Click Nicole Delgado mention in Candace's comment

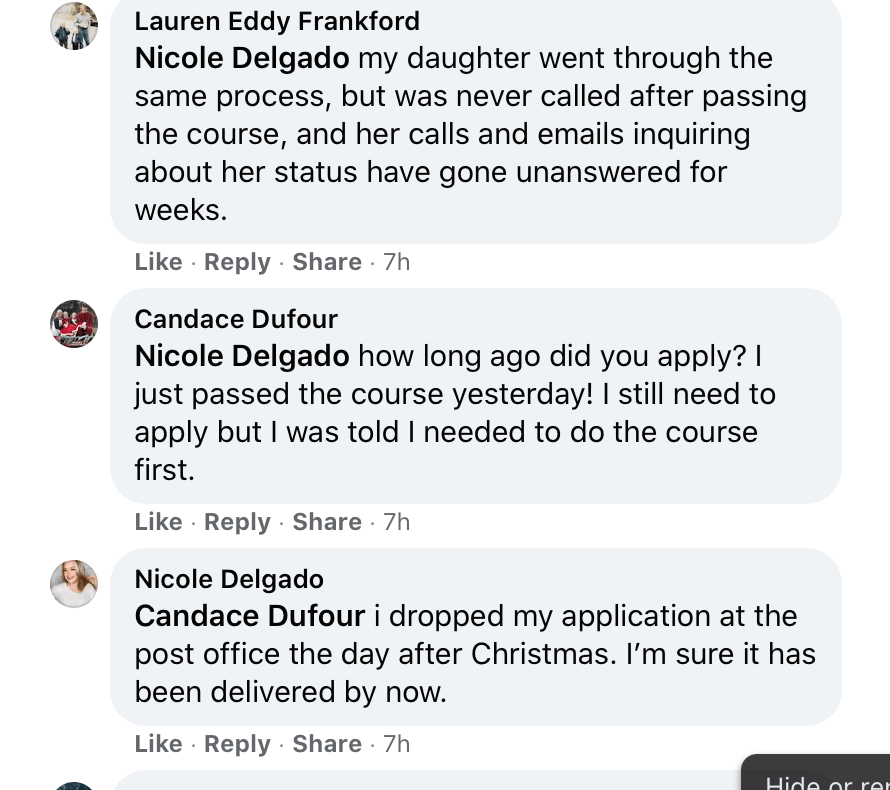pos(242,356)
